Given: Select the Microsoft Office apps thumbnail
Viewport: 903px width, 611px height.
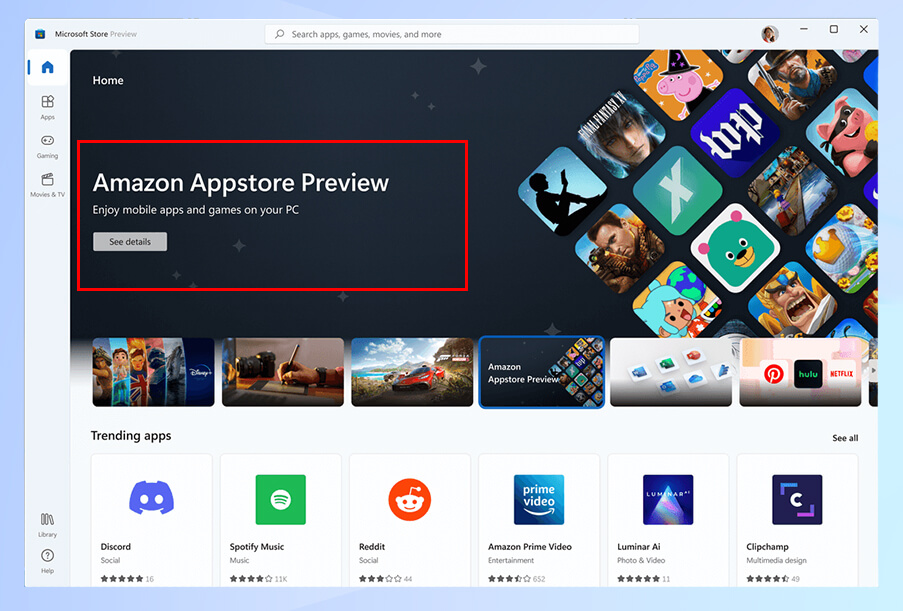Looking at the screenshot, I should [x=671, y=372].
